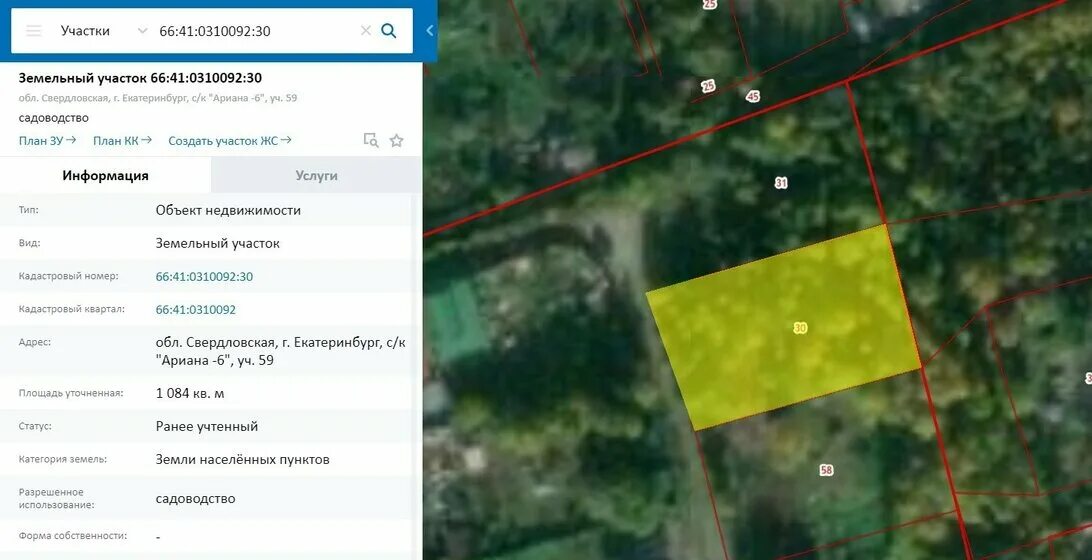This screenshot has height=560, width=1092.
Task: Click parcel label 58 on the map
Action: (x=826, y=470)
